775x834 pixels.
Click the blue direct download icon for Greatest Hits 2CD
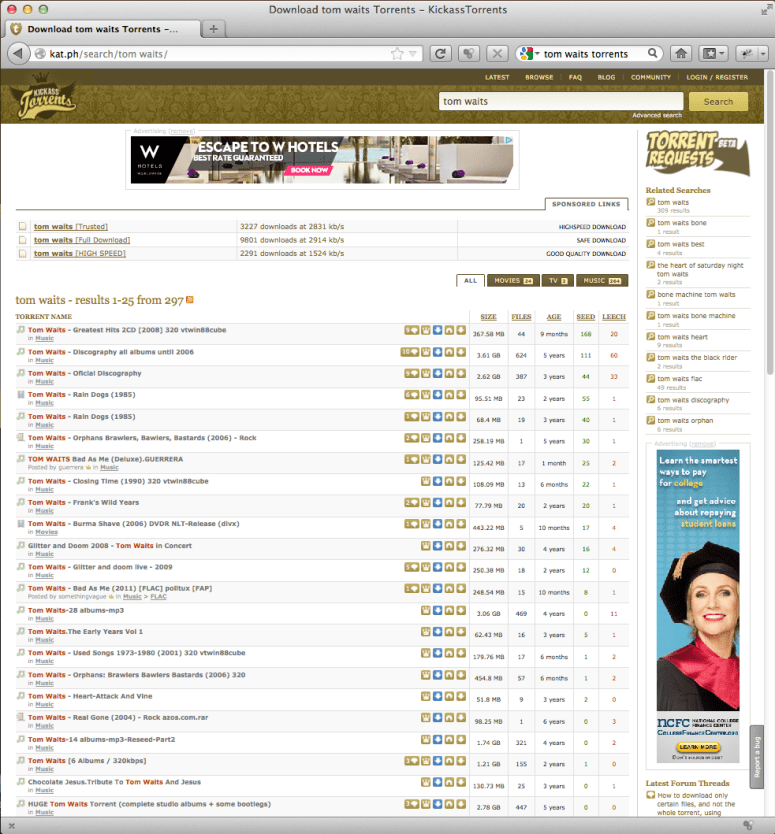point(437,329)
